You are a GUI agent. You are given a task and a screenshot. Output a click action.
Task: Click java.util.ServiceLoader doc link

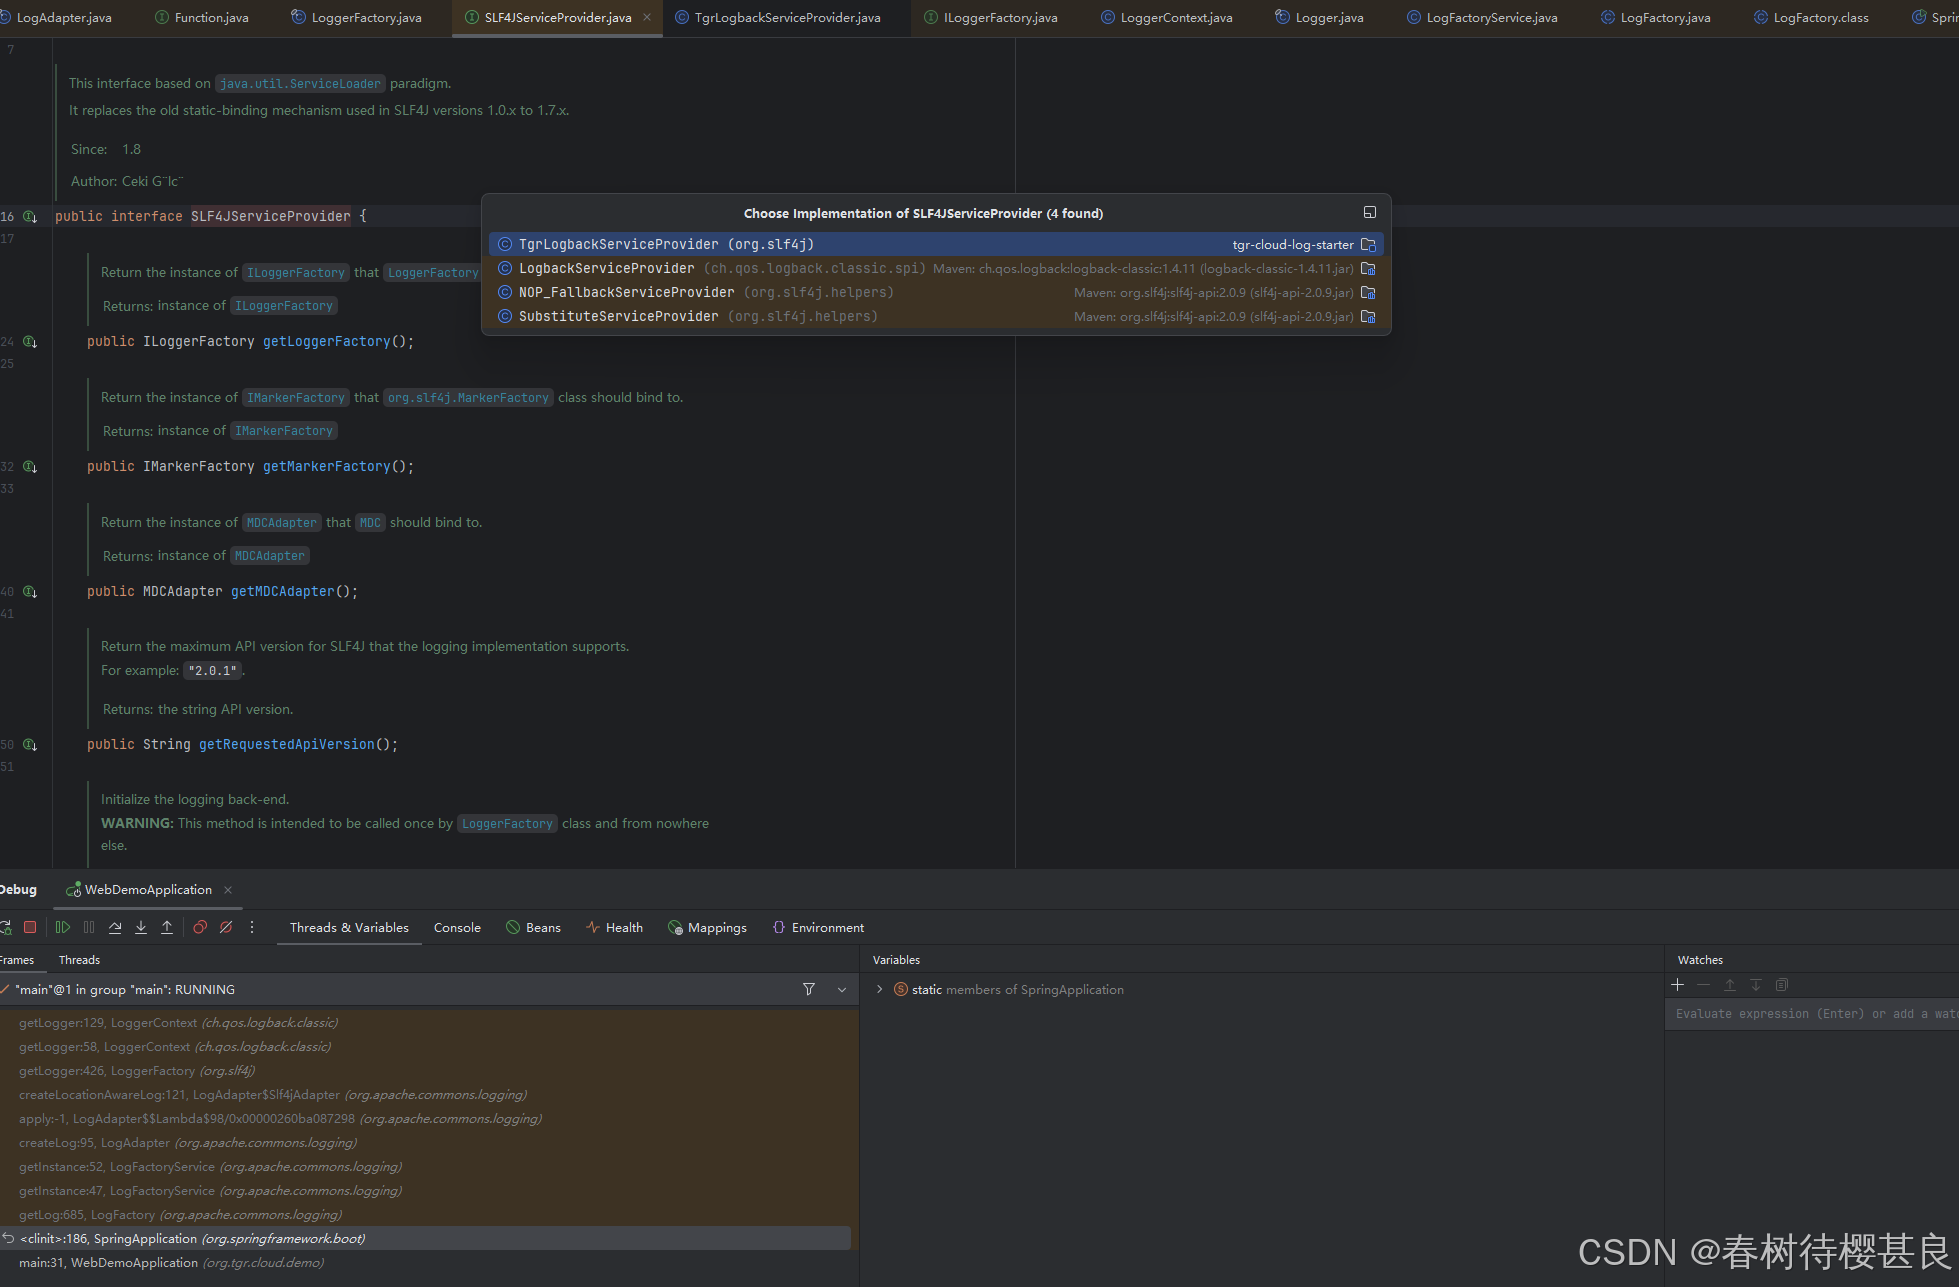(300, 83)
